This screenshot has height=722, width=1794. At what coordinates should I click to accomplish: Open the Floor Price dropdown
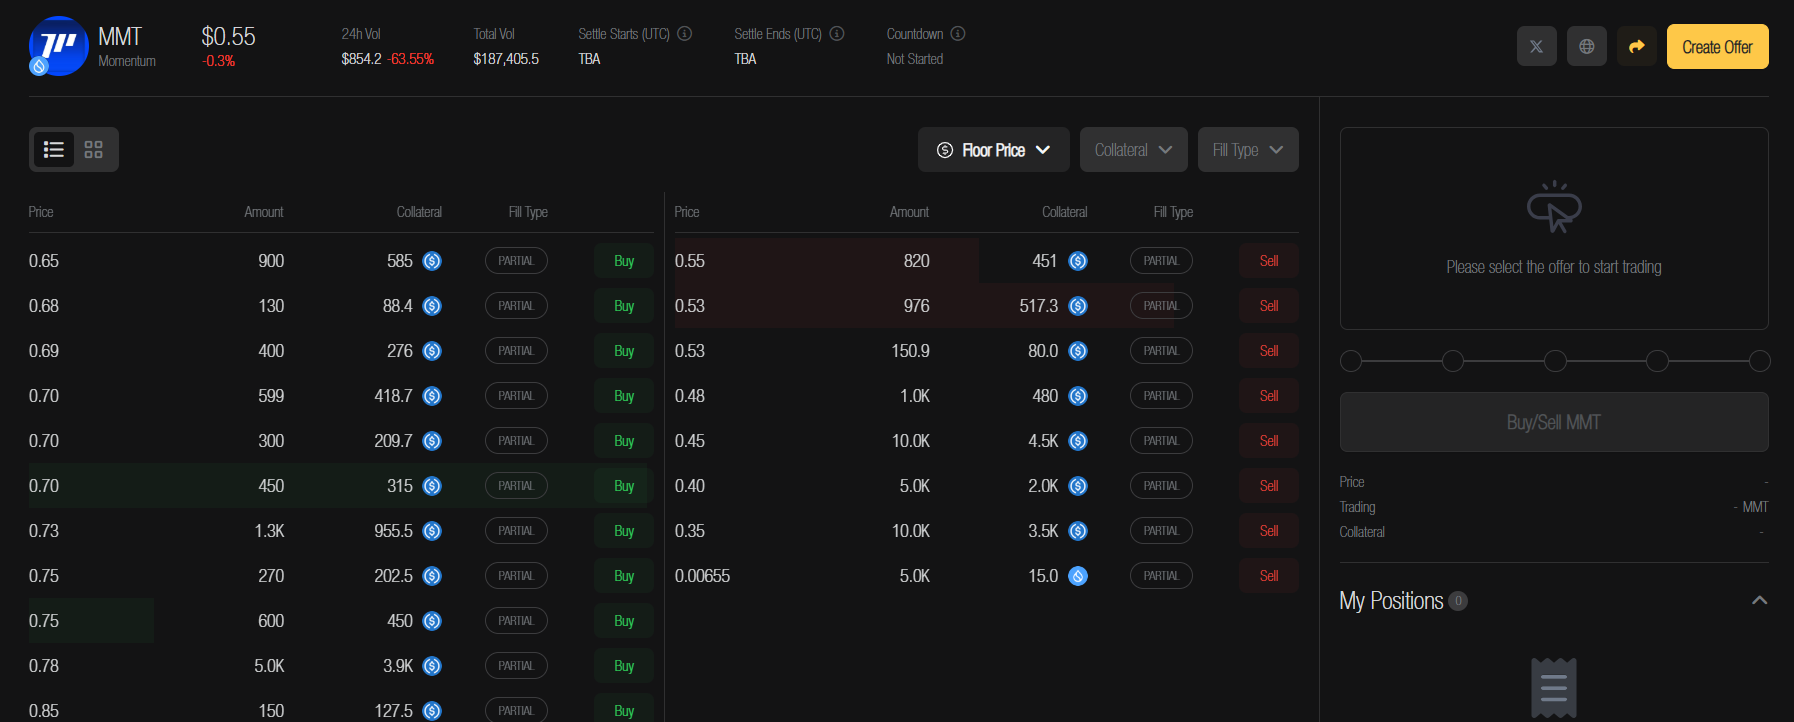[x=994, y=149]
